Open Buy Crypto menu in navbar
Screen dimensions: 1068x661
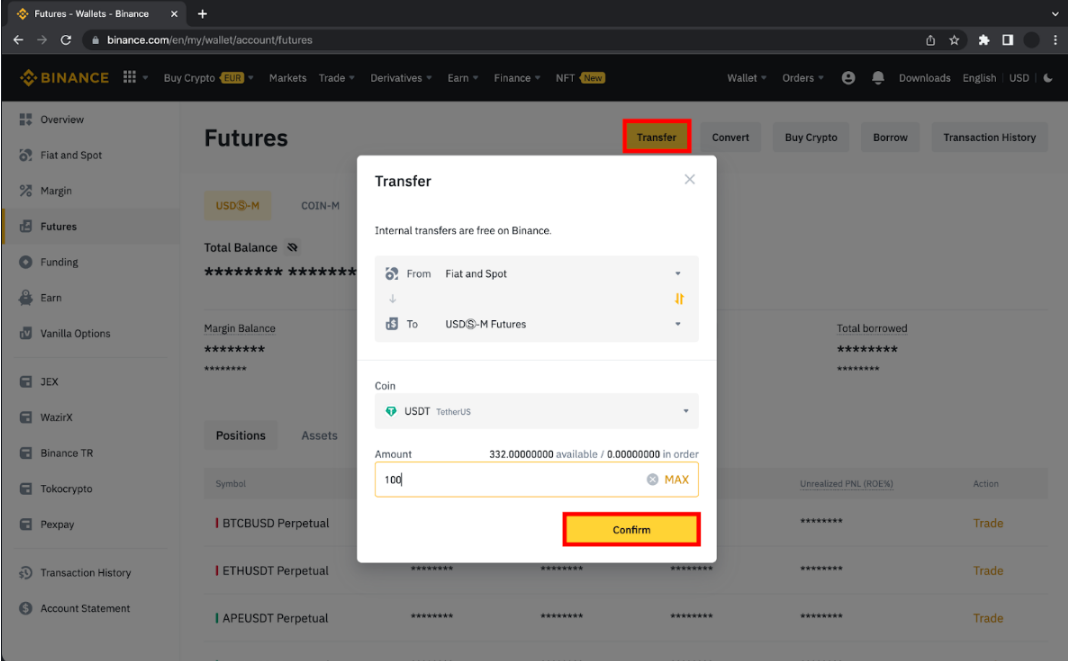click(x=208, y=78)
